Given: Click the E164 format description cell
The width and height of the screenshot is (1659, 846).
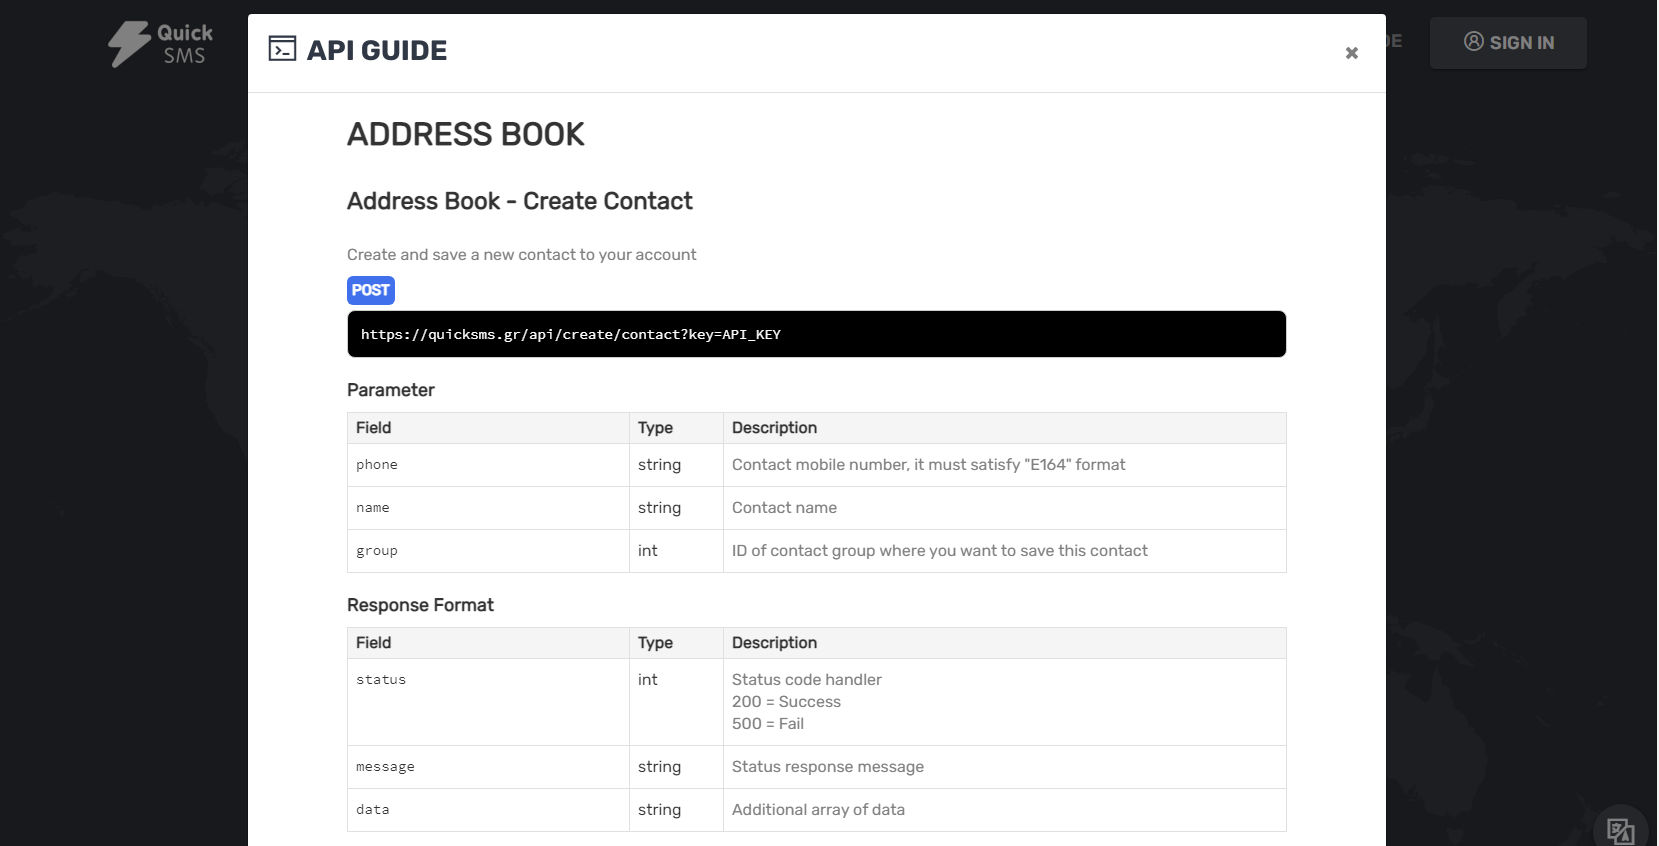Looking at the screenshot, I should click(x=1004, y=465).
